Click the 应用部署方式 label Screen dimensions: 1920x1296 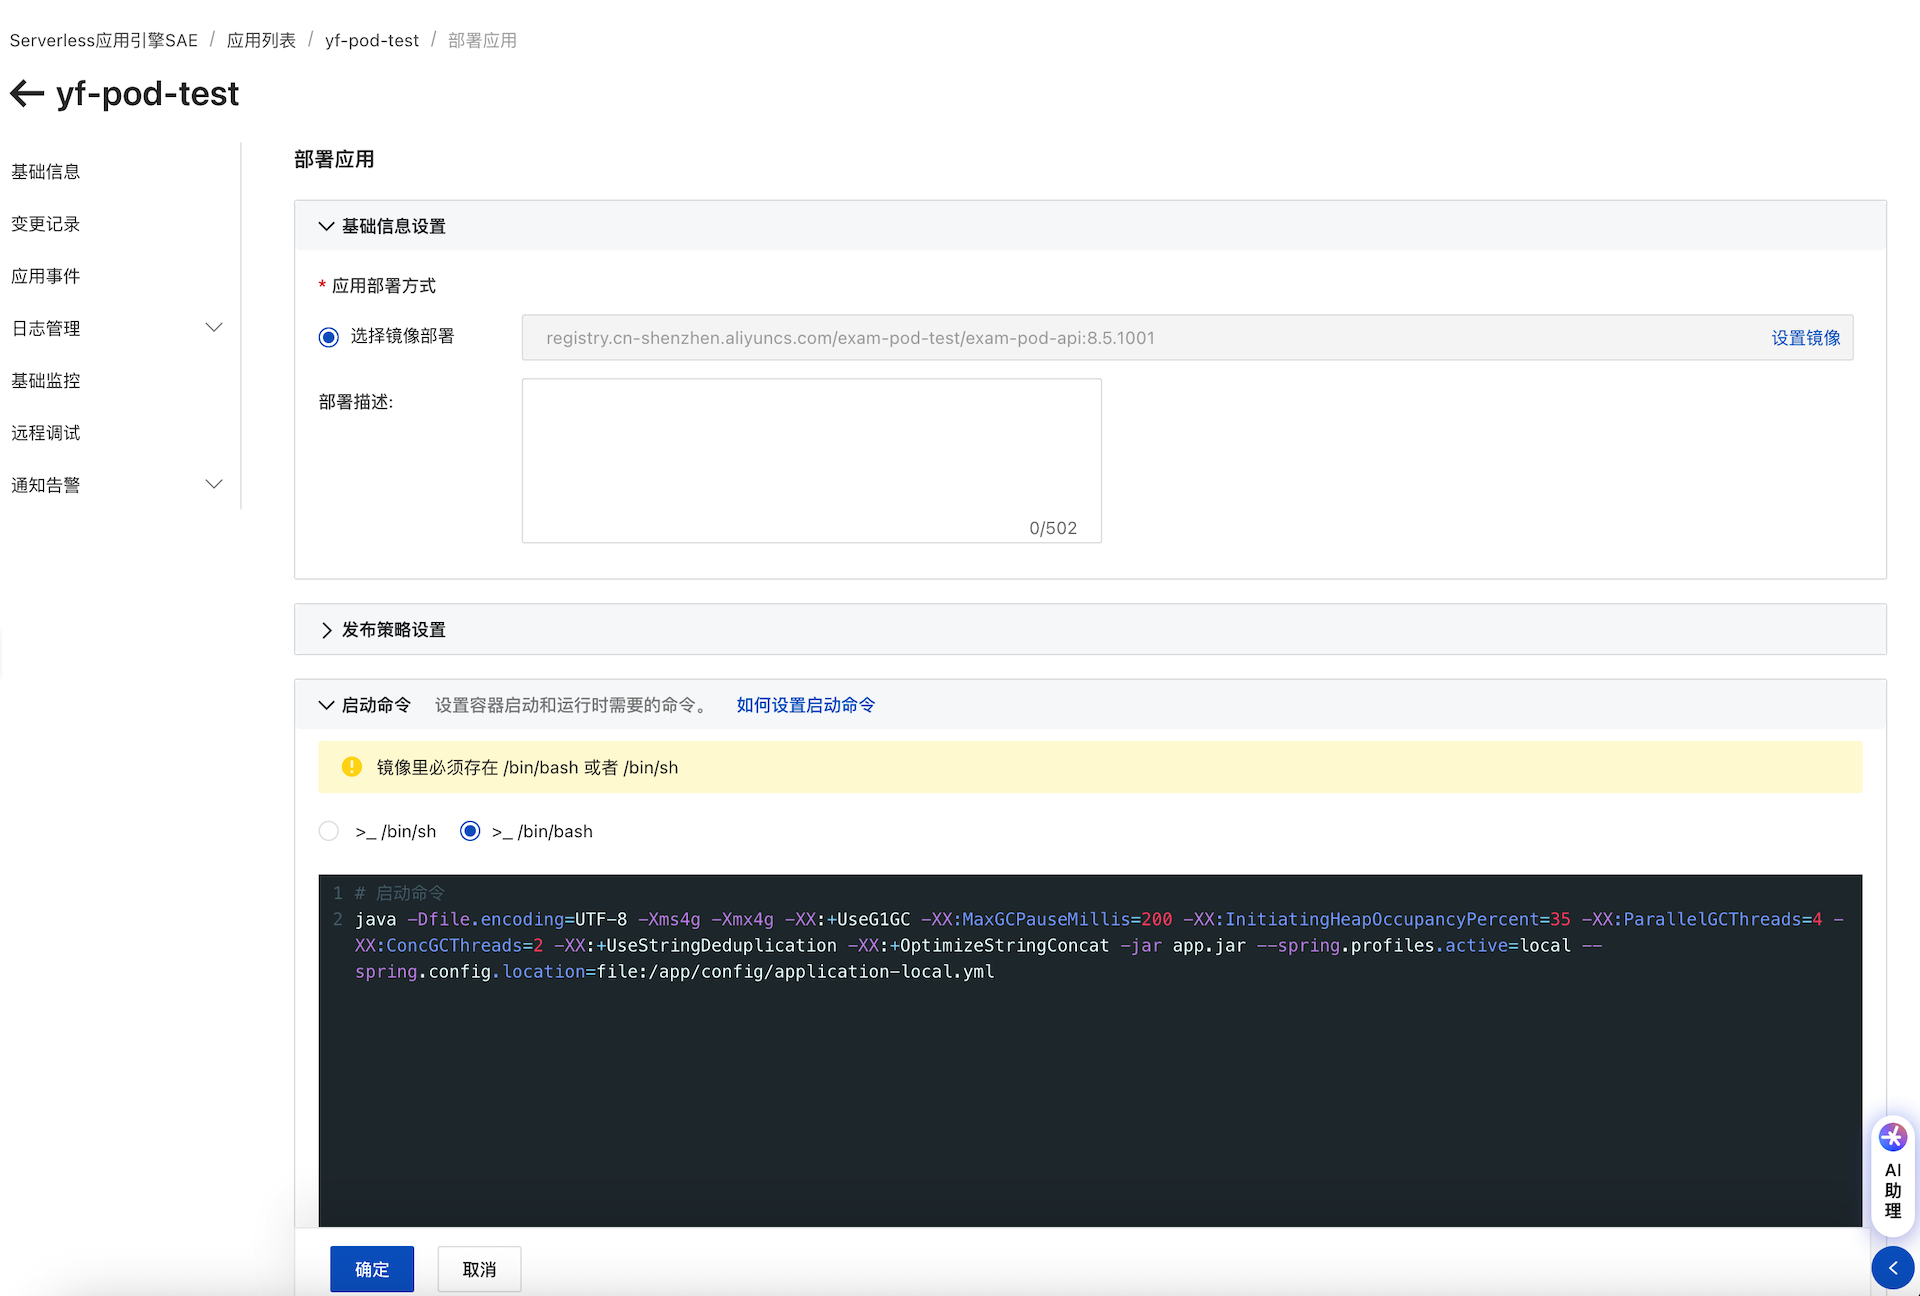pos(383,286)
